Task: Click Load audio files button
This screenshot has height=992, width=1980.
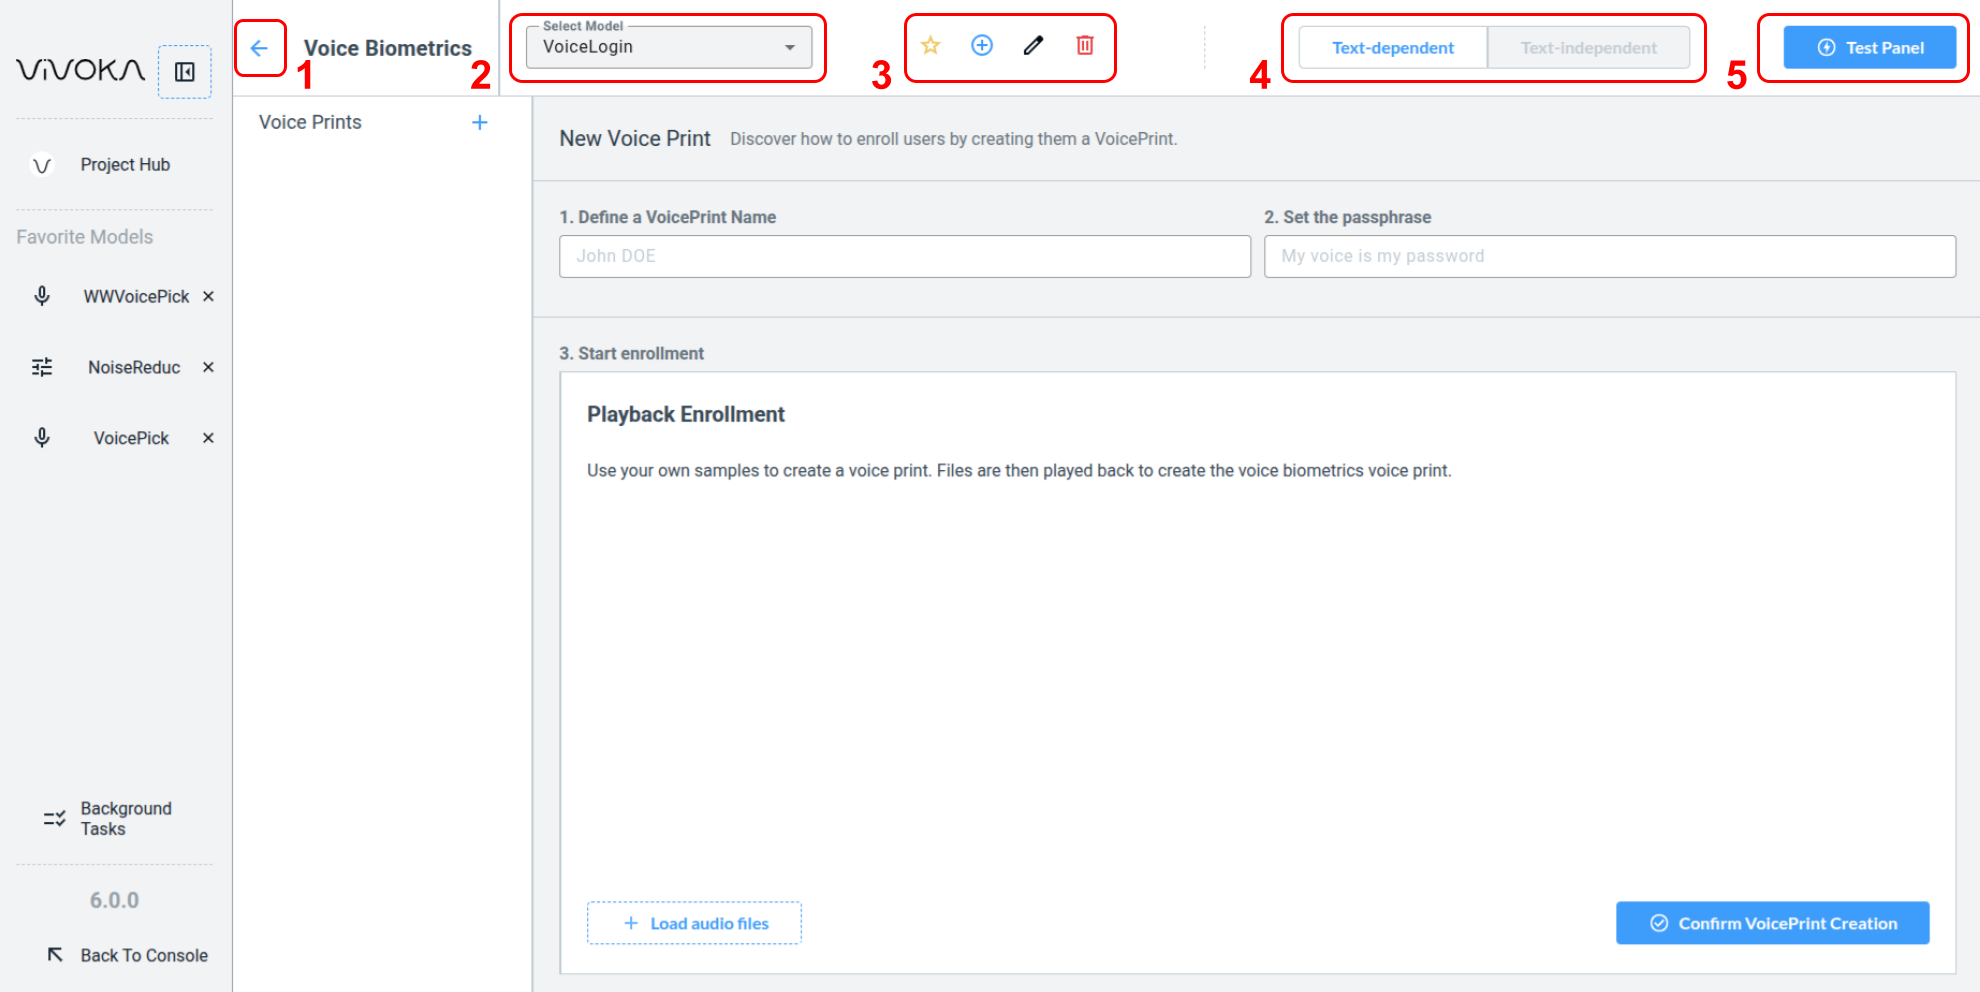Action: pyautogui.click(x=694, y=923)
